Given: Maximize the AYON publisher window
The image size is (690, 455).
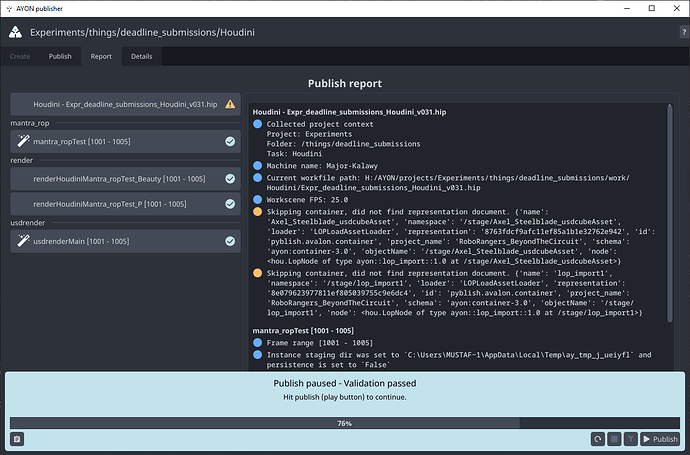Looking at the screenshot, I should coord(652,8).
